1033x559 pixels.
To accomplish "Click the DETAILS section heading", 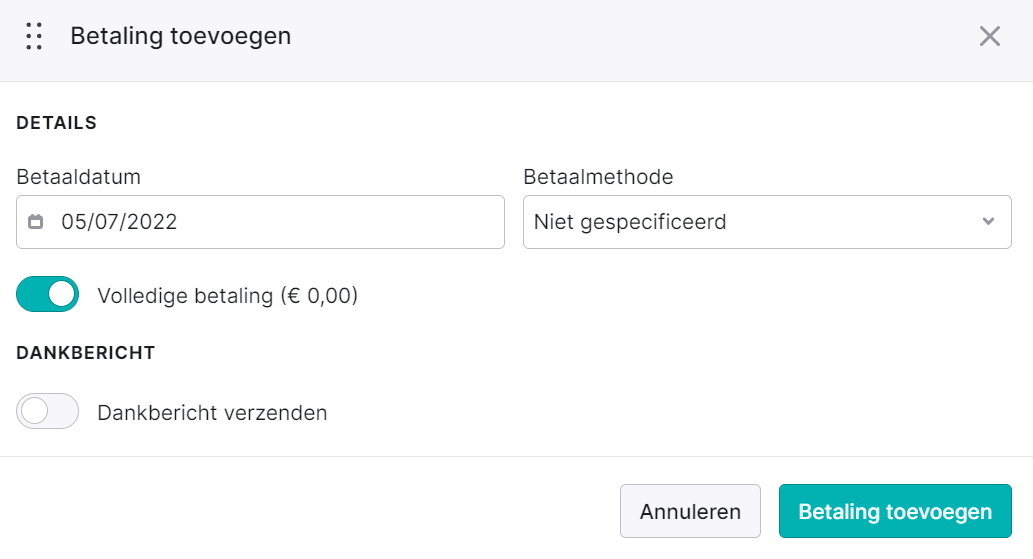I will [x=57, y=123].
